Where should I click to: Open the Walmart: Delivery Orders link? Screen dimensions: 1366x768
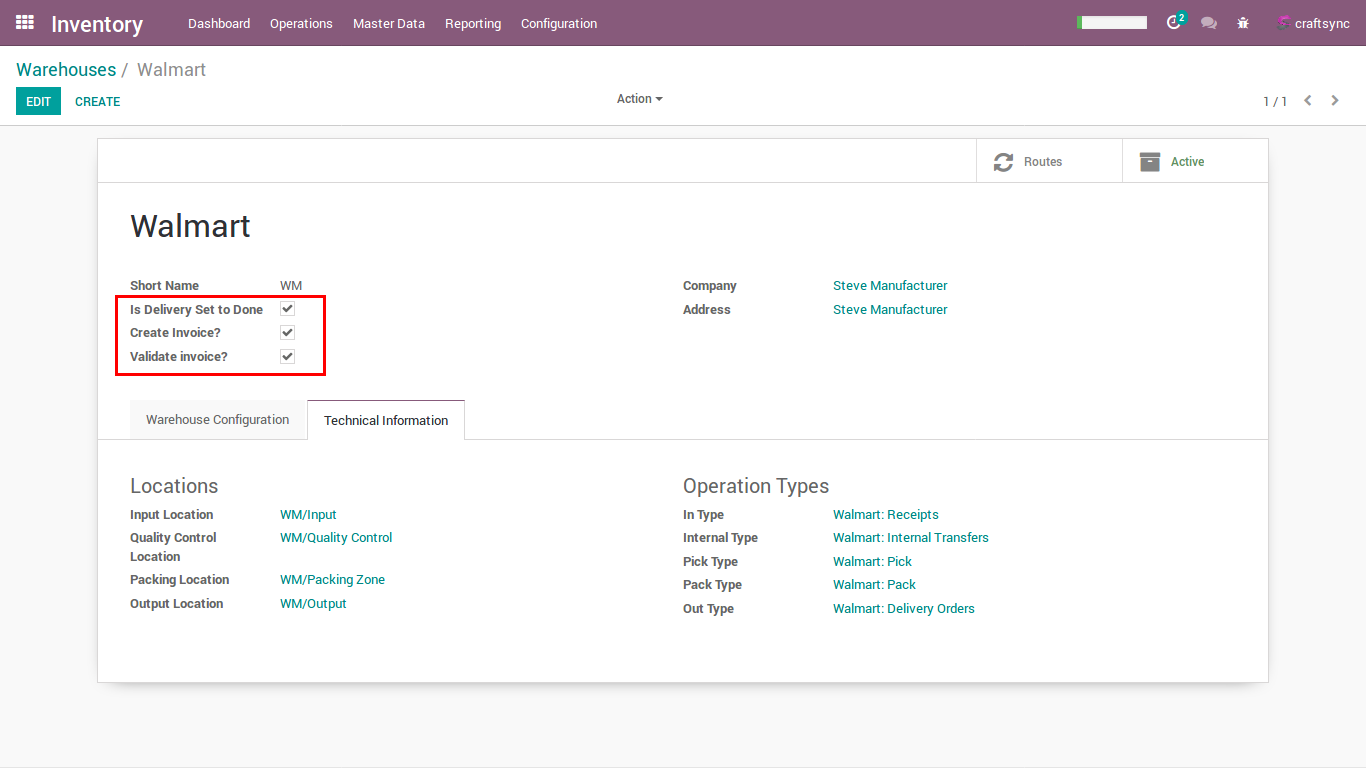[903, 608]
